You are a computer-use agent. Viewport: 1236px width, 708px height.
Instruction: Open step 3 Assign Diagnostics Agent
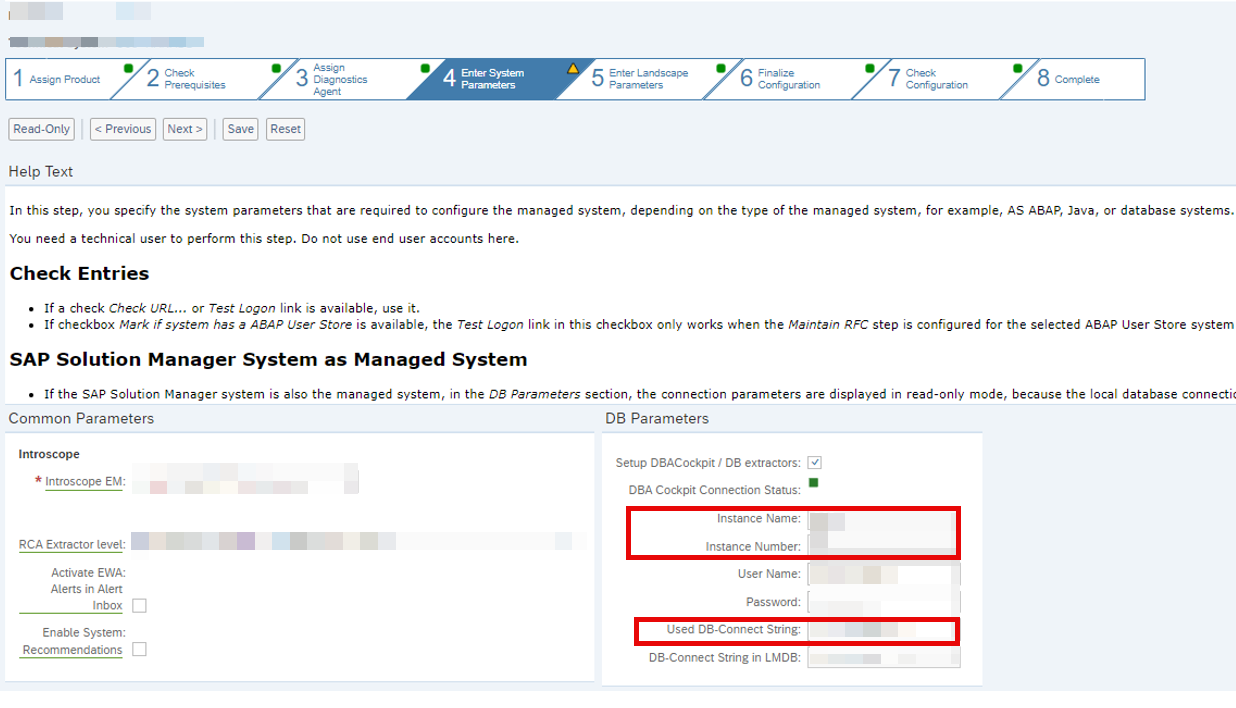coord(340,79)
